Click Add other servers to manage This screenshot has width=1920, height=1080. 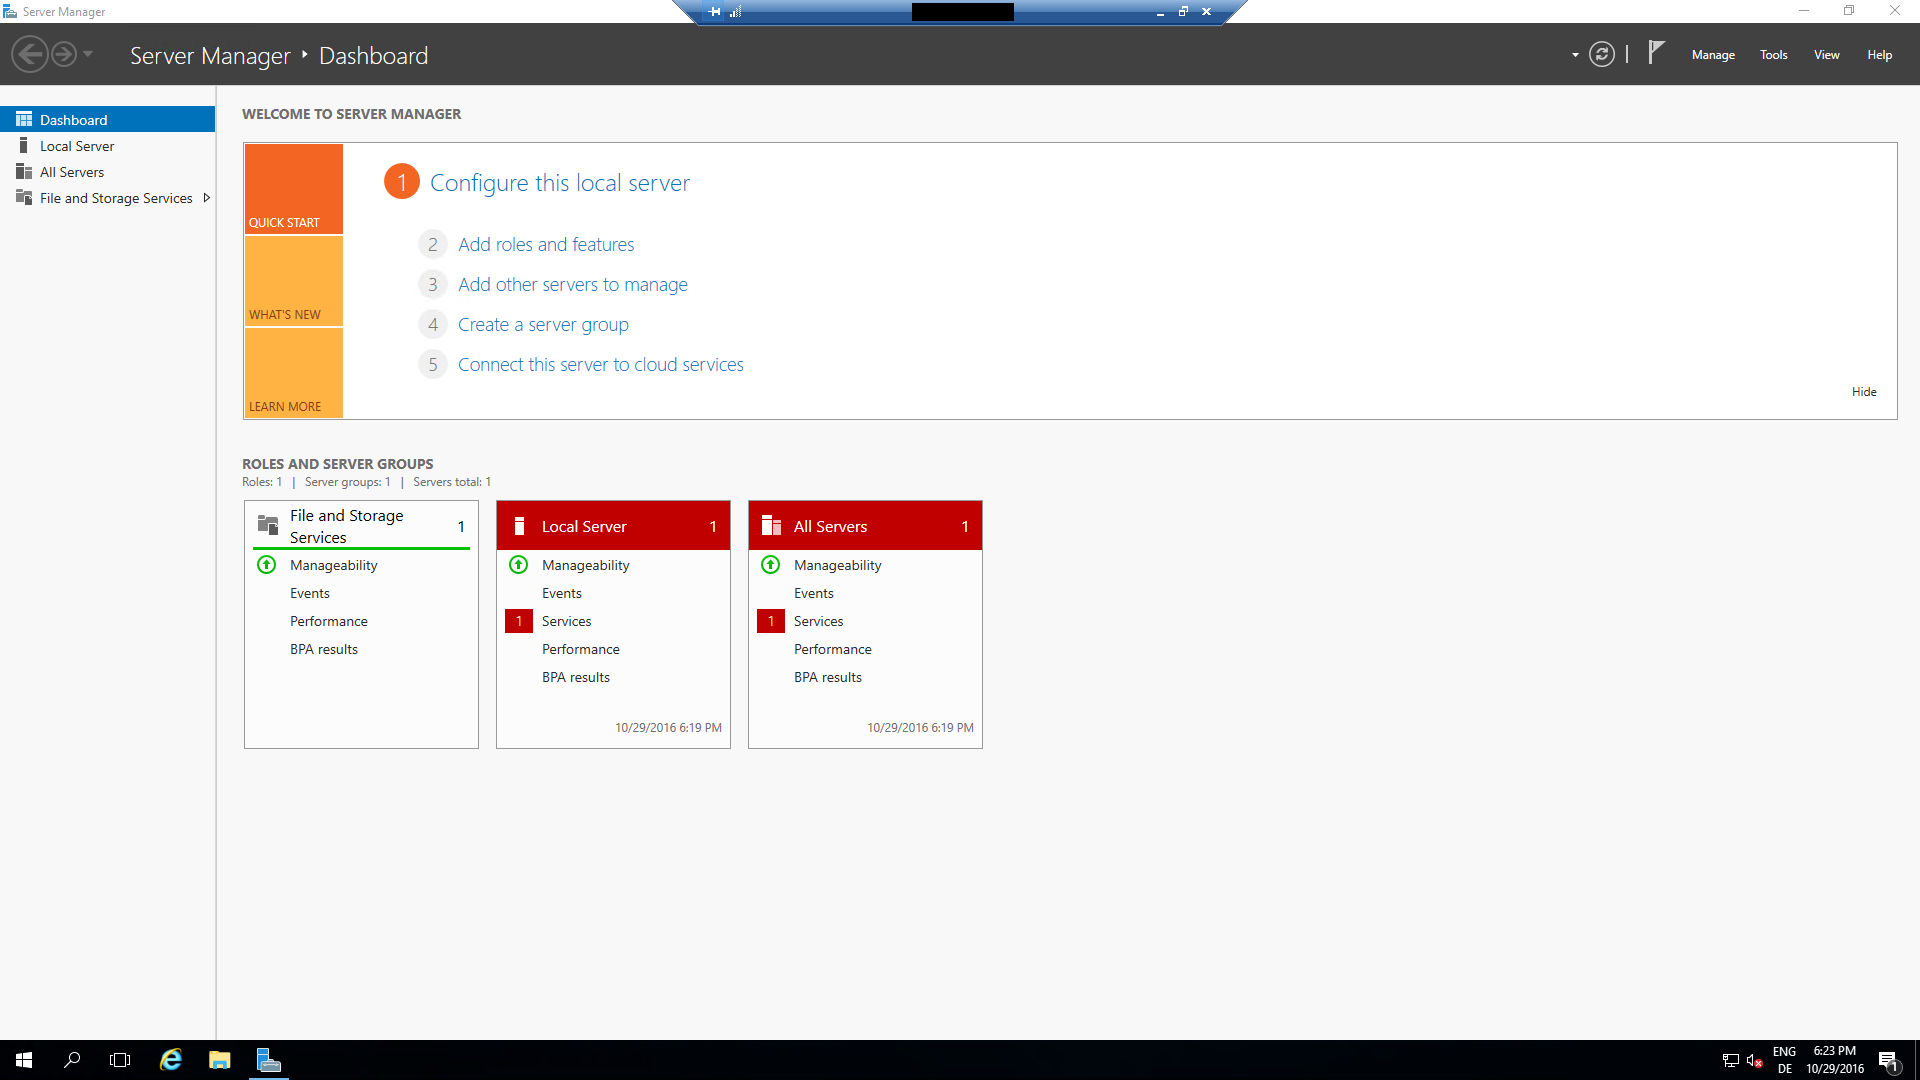[573, 285]
